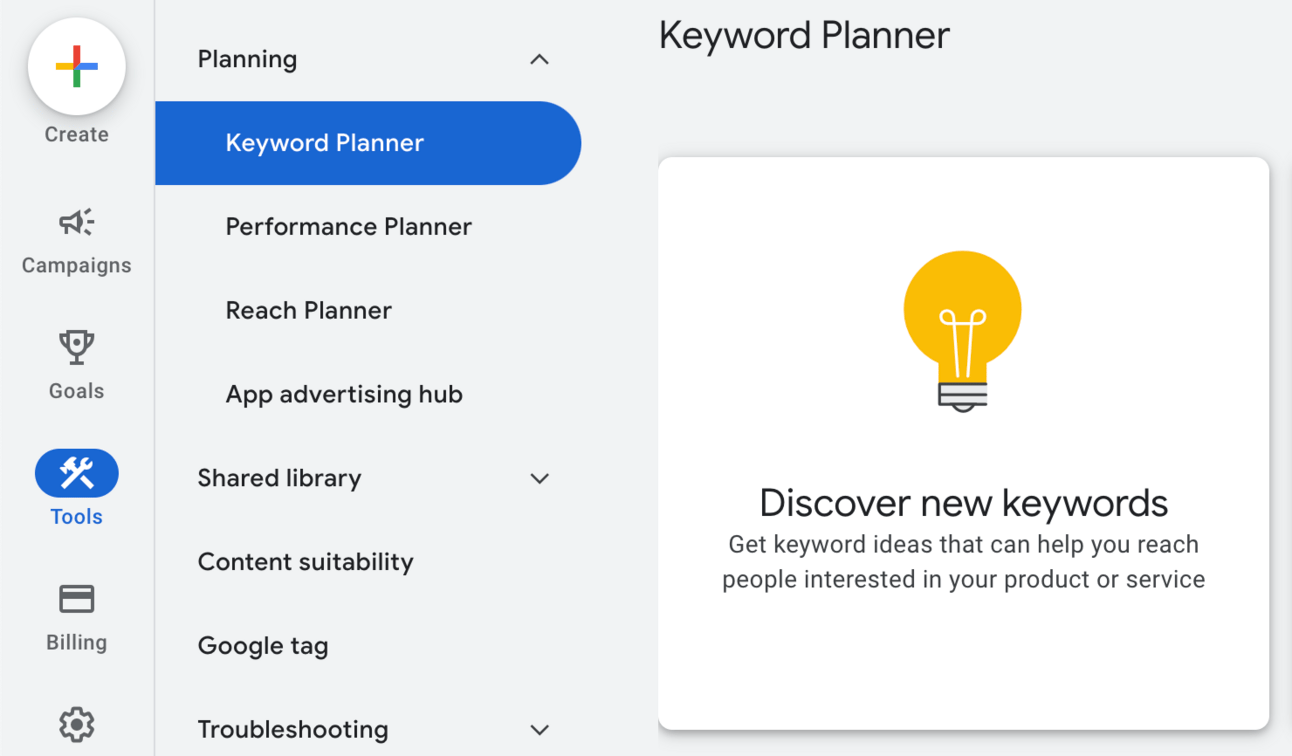Open Content suitability settings
1292x756 pixels.
pos(305,562)
